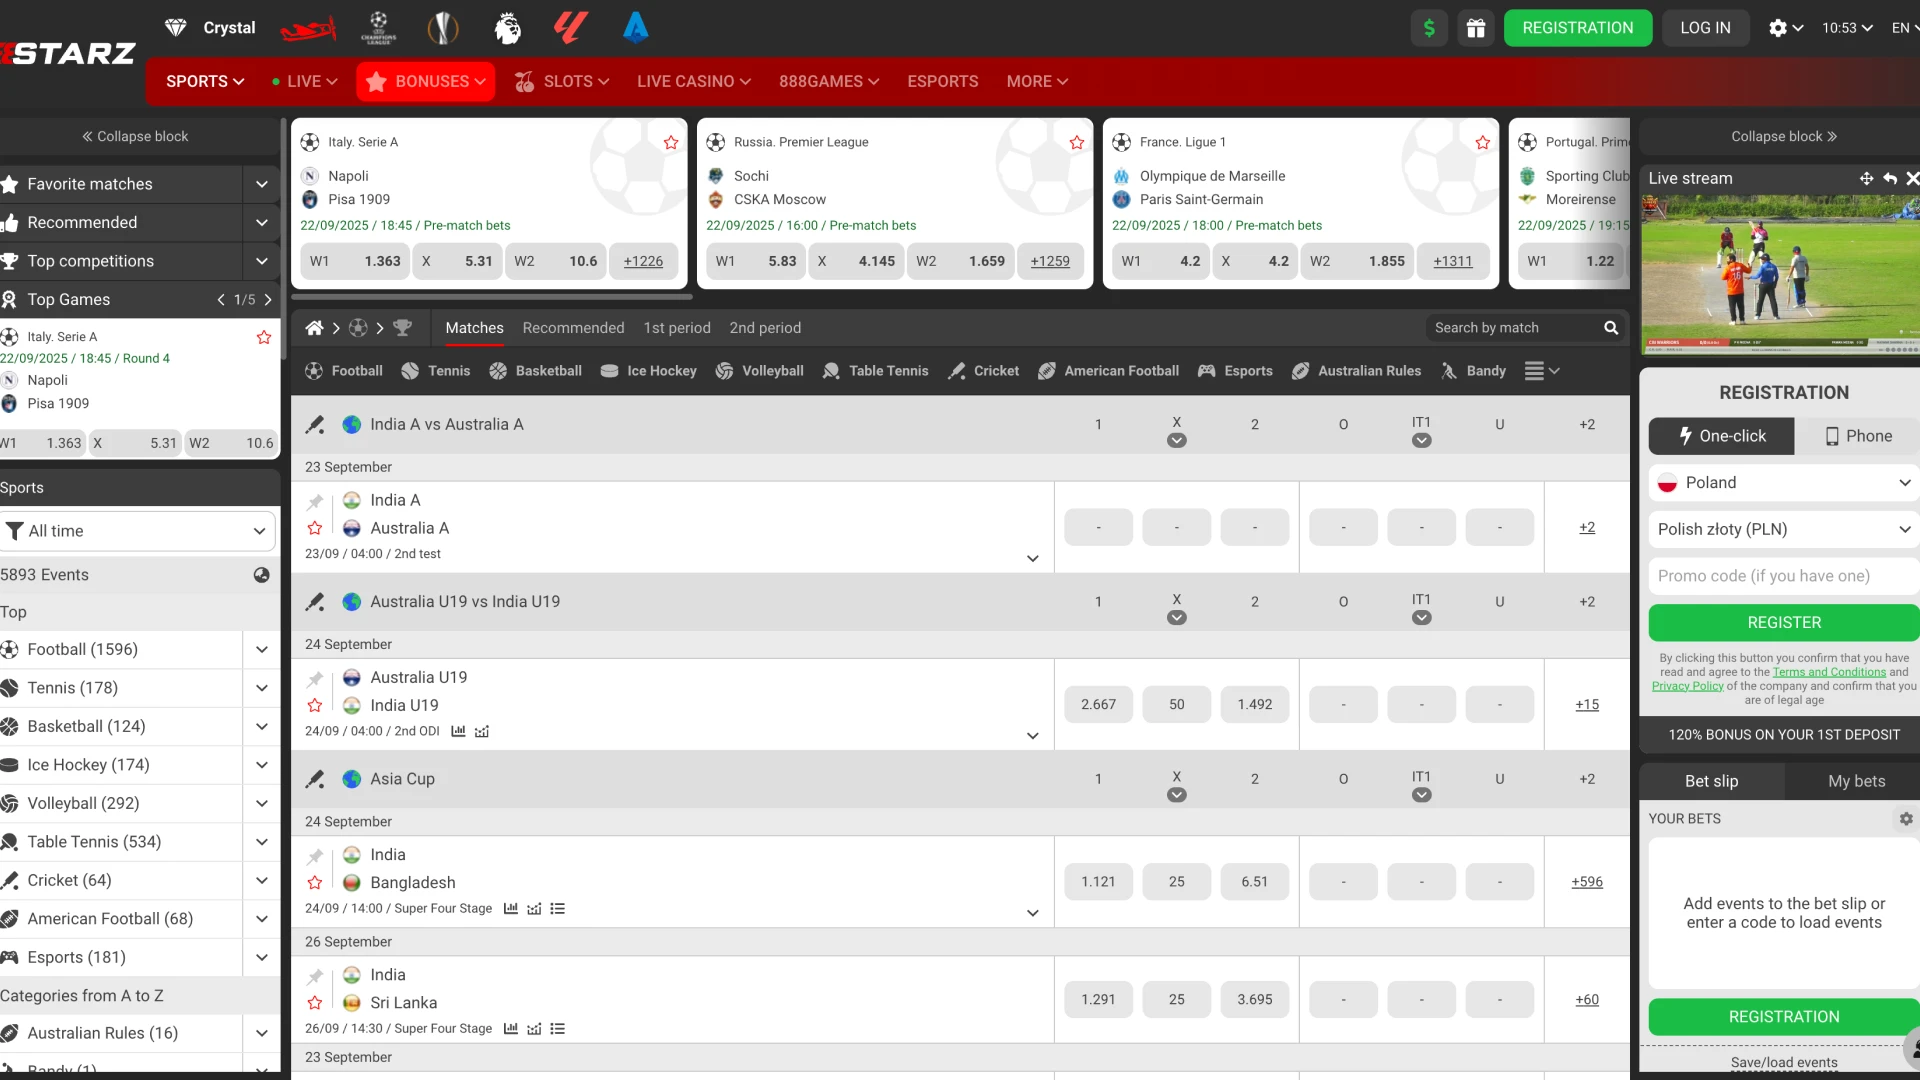Switch to the 1st period tab
The width and height of the screenshot is (1920, 1080).
(x=676, y=328)
